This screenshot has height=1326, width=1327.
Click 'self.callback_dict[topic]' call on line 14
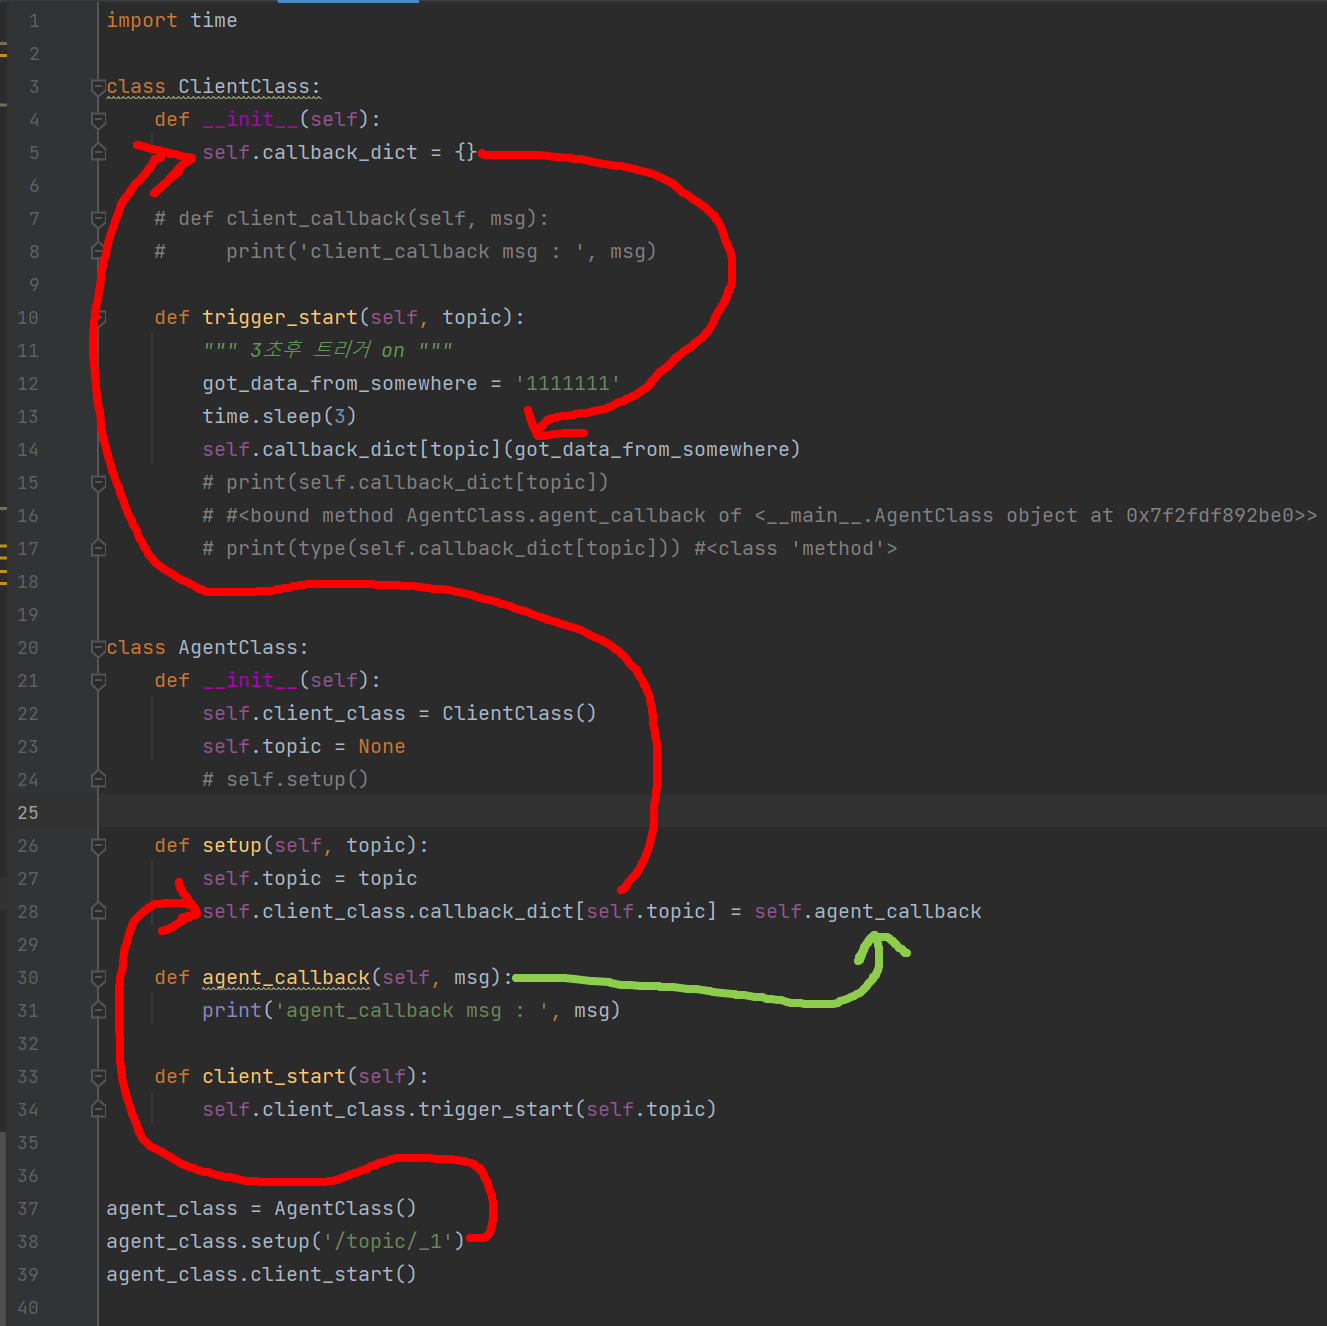pyautogui.click(x=352, y=450)
